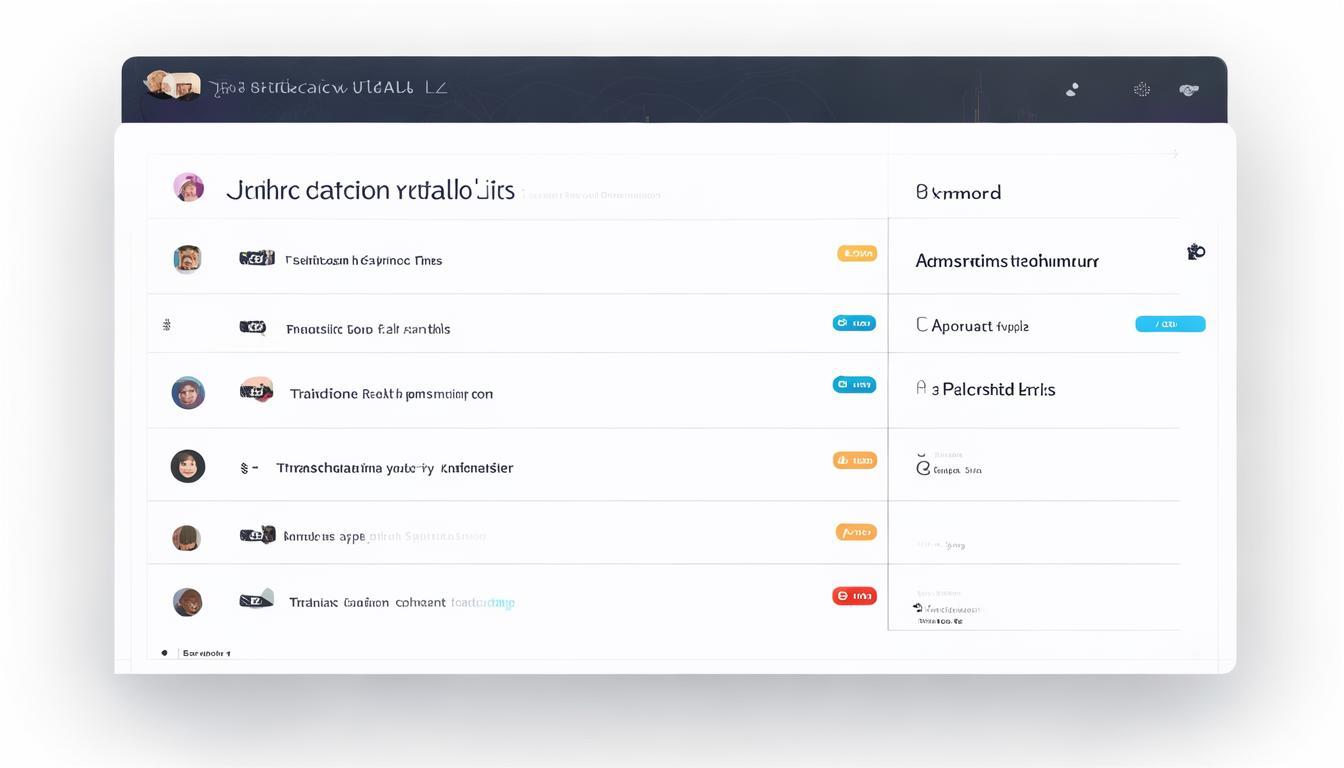1344x768 pixels.
Task: Expand the last entry at the right panel's bottom
Action: pos(917,607)
